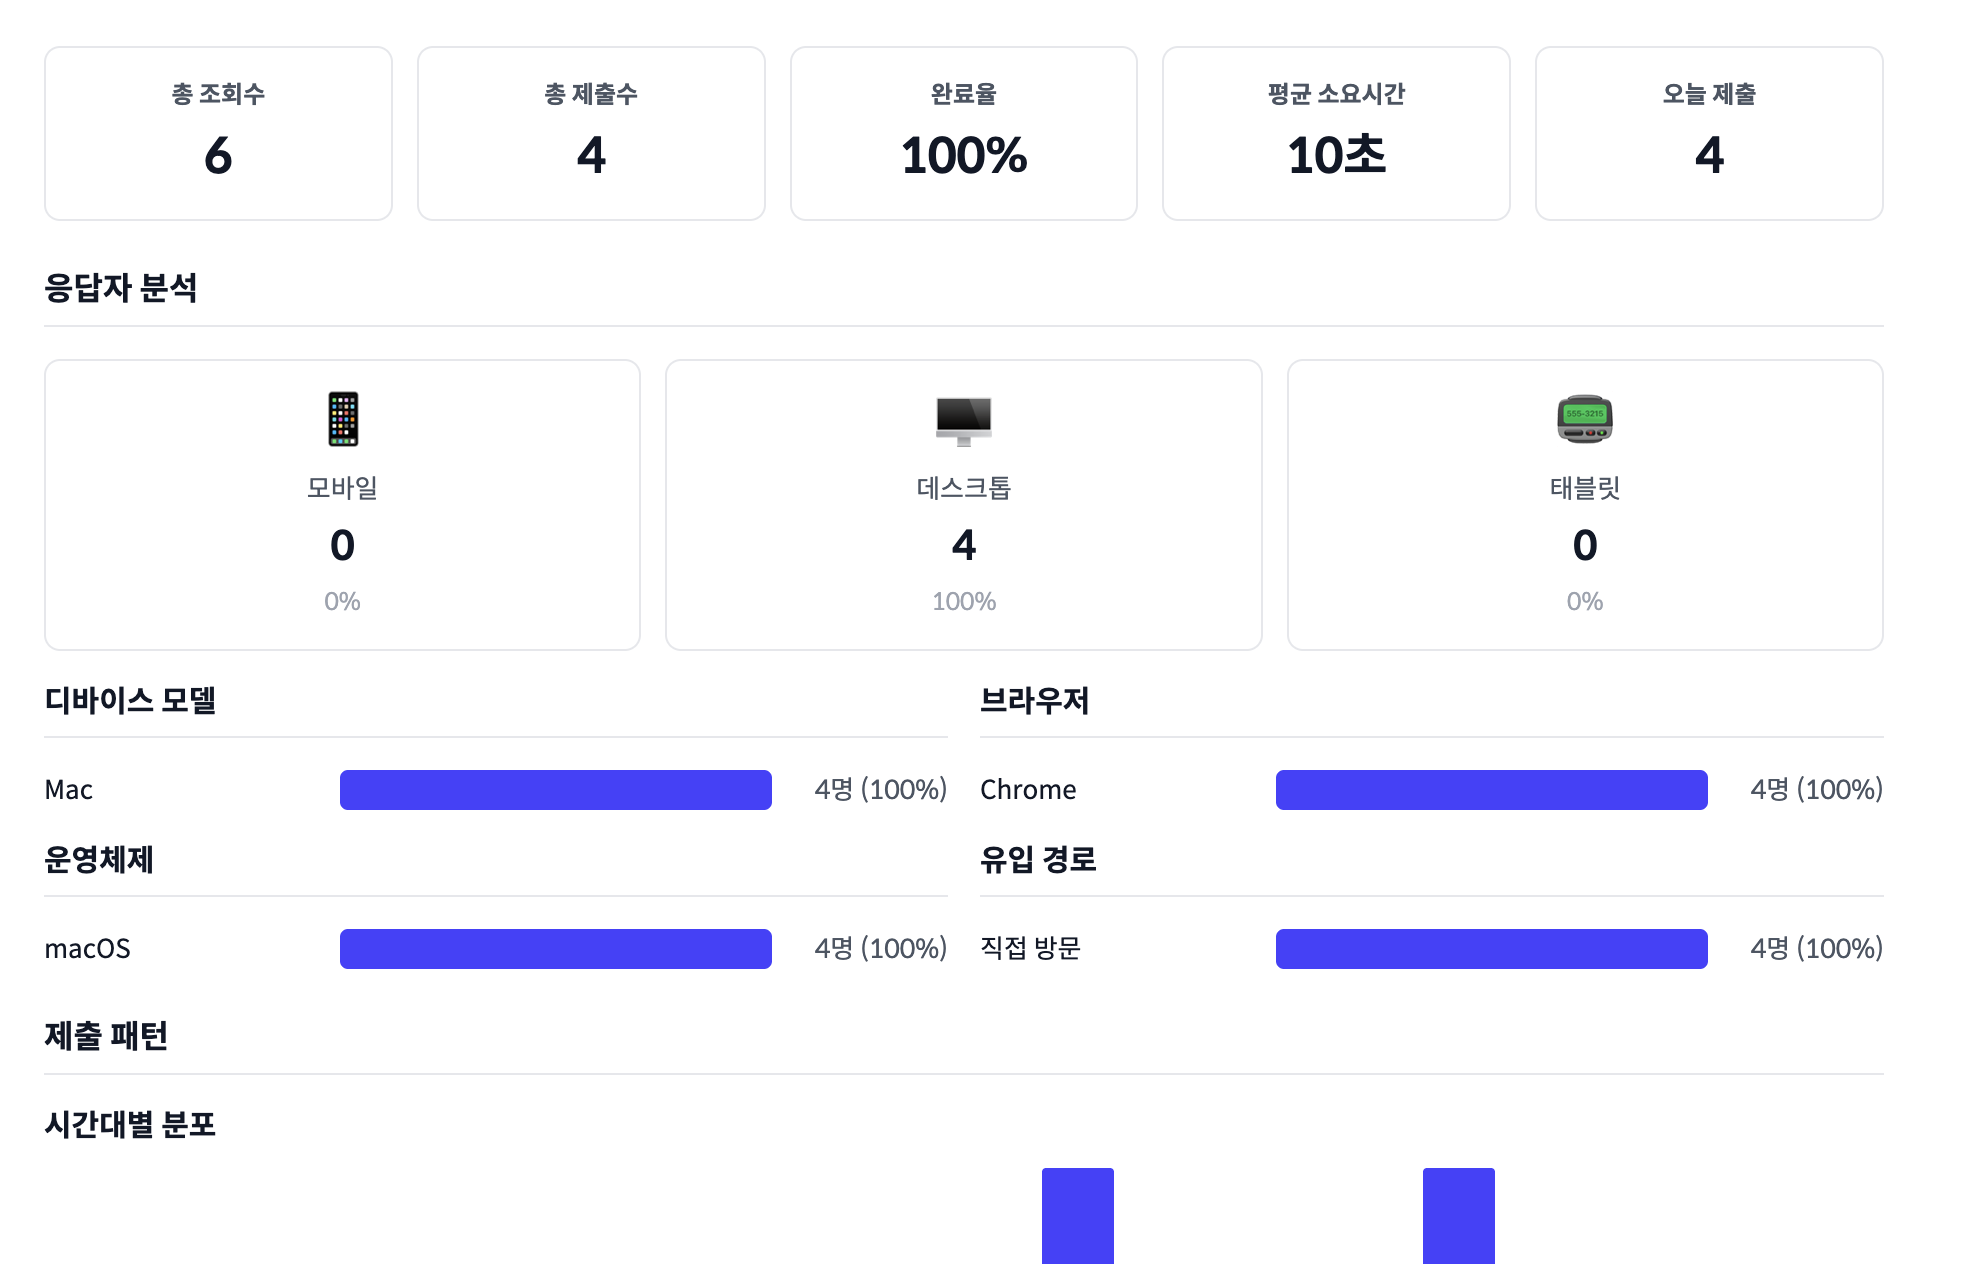Click the macOS operating system bar
Image resolution: width=1962 pixels, height=1264 pixels.
[555, 949]
